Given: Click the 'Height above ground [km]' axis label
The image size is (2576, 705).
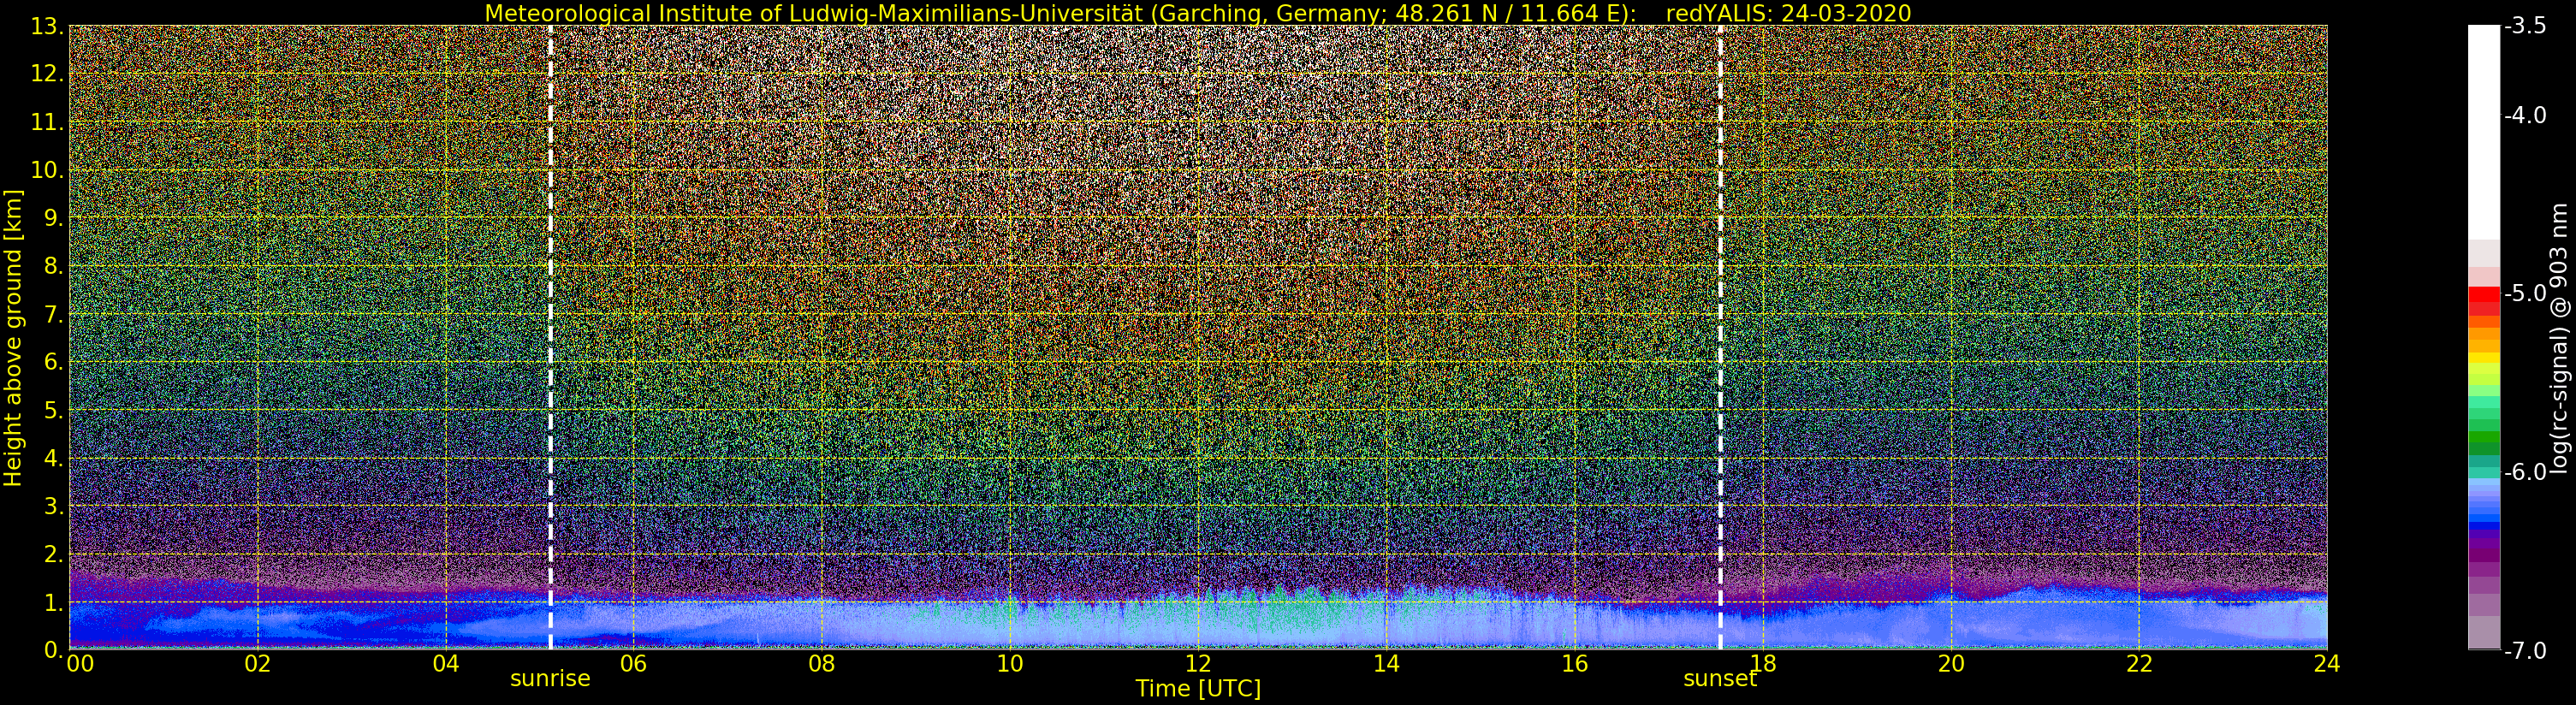Looking at the screenshot, I should click(13, 337).
